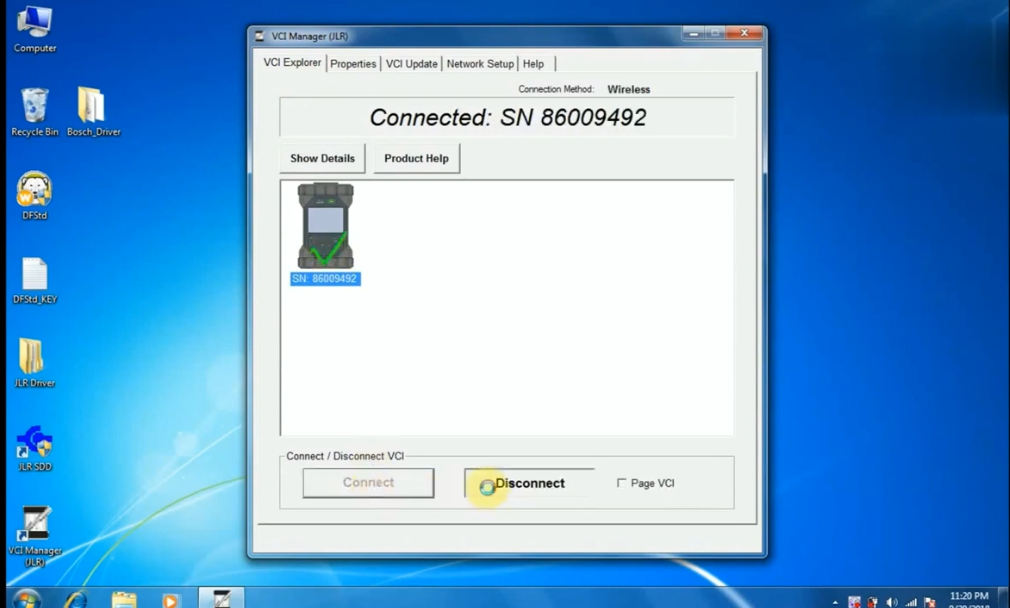Click the wireless signal tray icon
This screenshot has width=1010, height=608.
[x=911, y=602]
